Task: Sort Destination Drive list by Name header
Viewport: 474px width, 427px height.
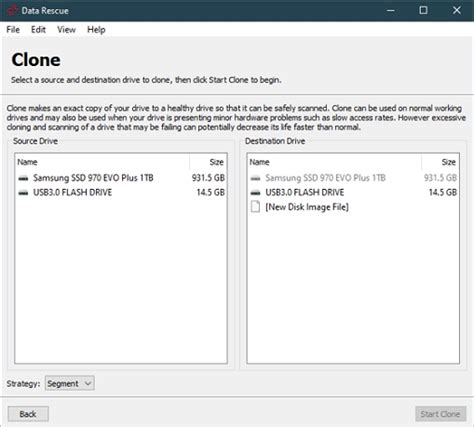Action: pos(335,162)
